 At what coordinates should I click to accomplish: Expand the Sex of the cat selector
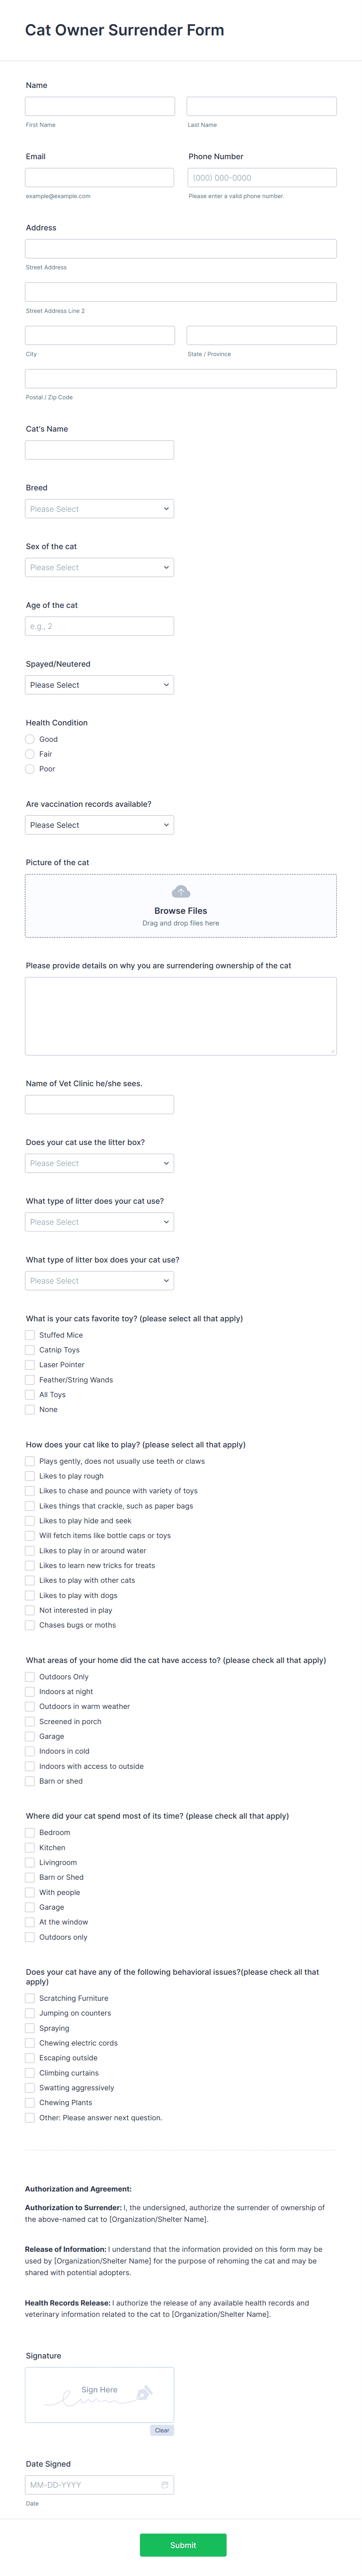[x=99, y=567]
